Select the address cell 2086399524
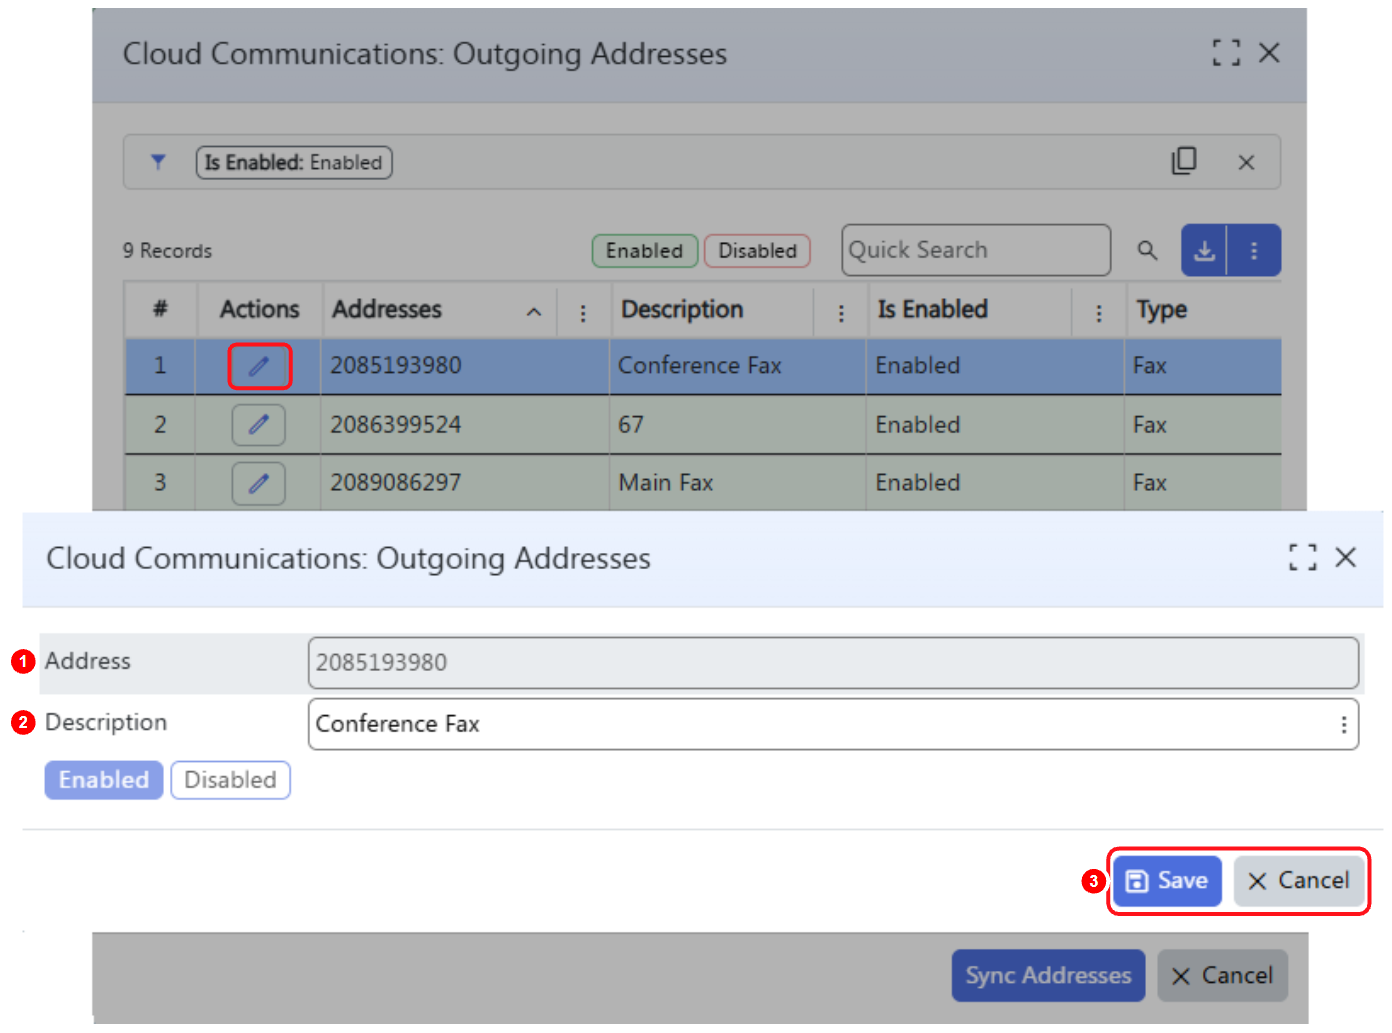 point(465,425)
